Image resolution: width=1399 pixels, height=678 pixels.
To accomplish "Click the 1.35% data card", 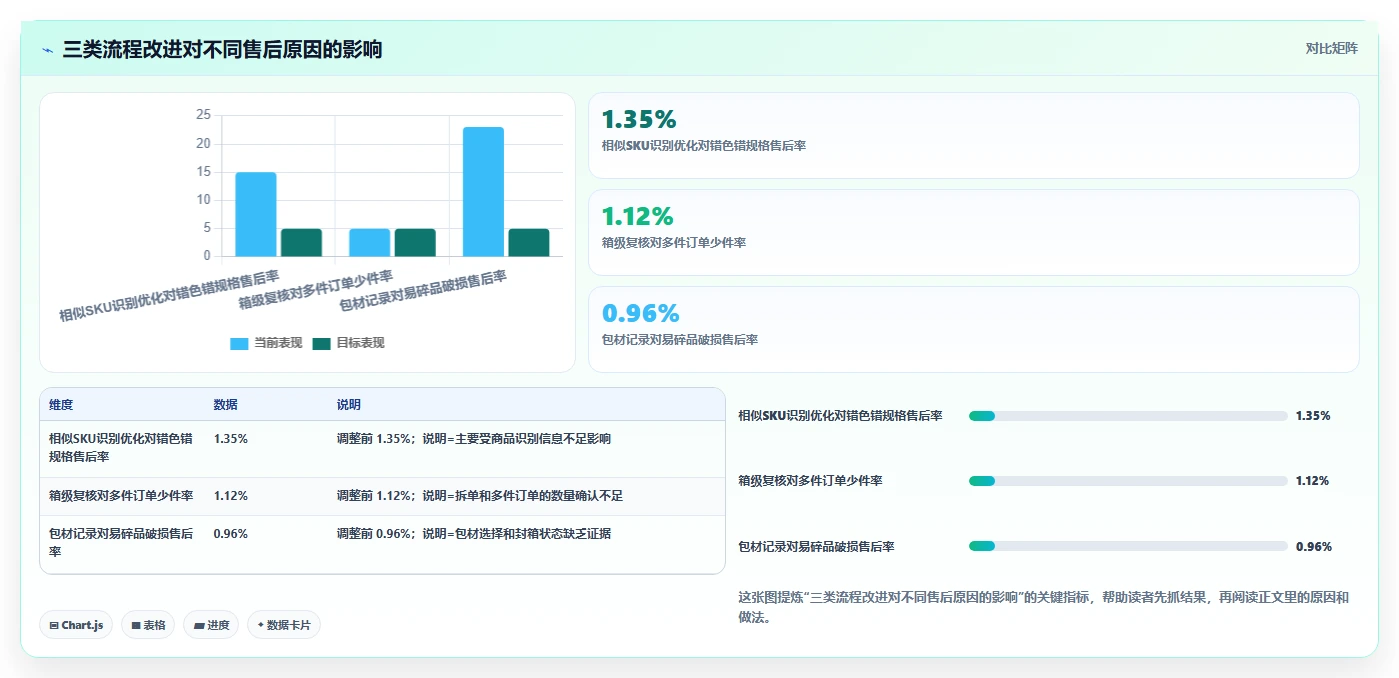I will pos(973,135).
